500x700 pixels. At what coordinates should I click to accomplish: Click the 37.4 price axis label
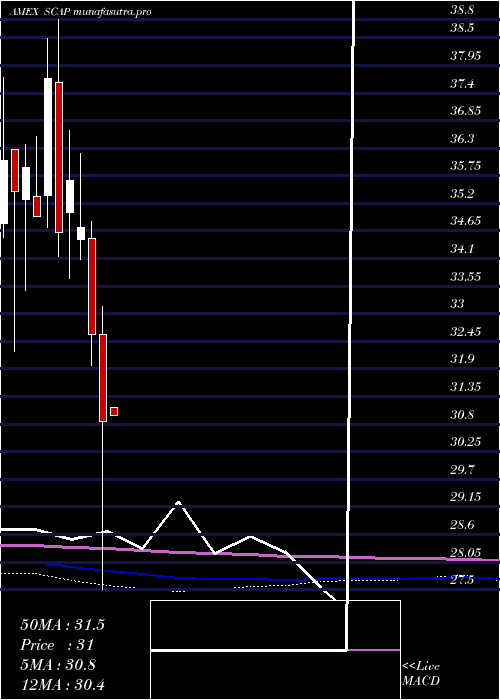pos(462,83)
